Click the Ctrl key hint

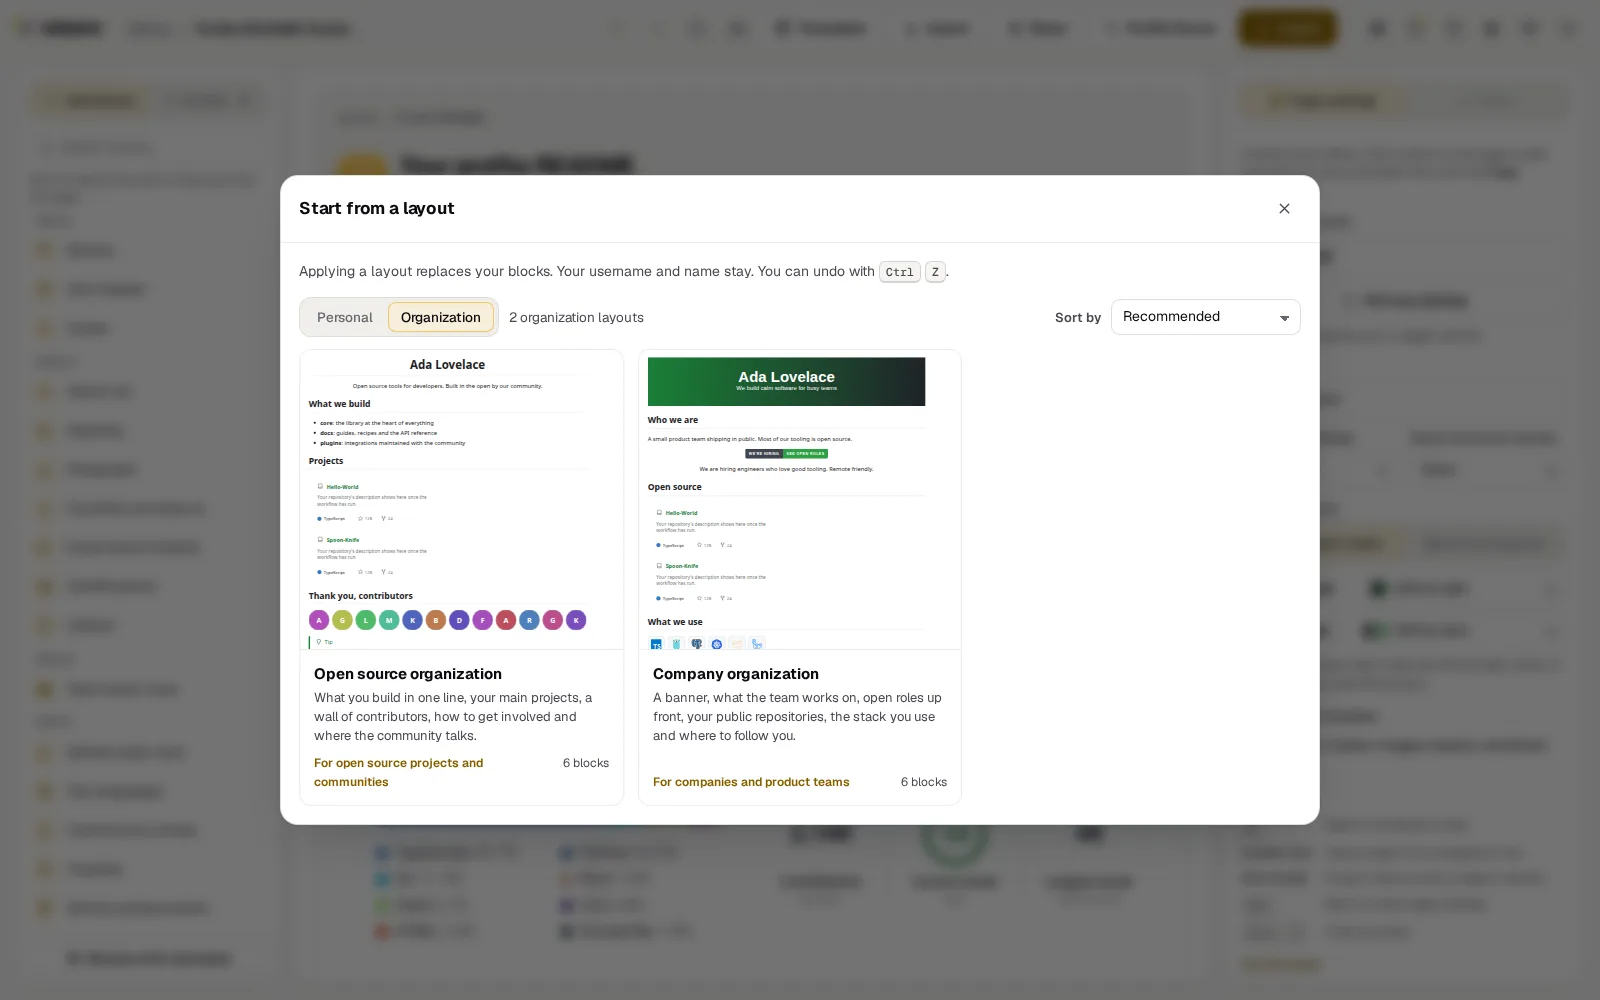[899, 272]
